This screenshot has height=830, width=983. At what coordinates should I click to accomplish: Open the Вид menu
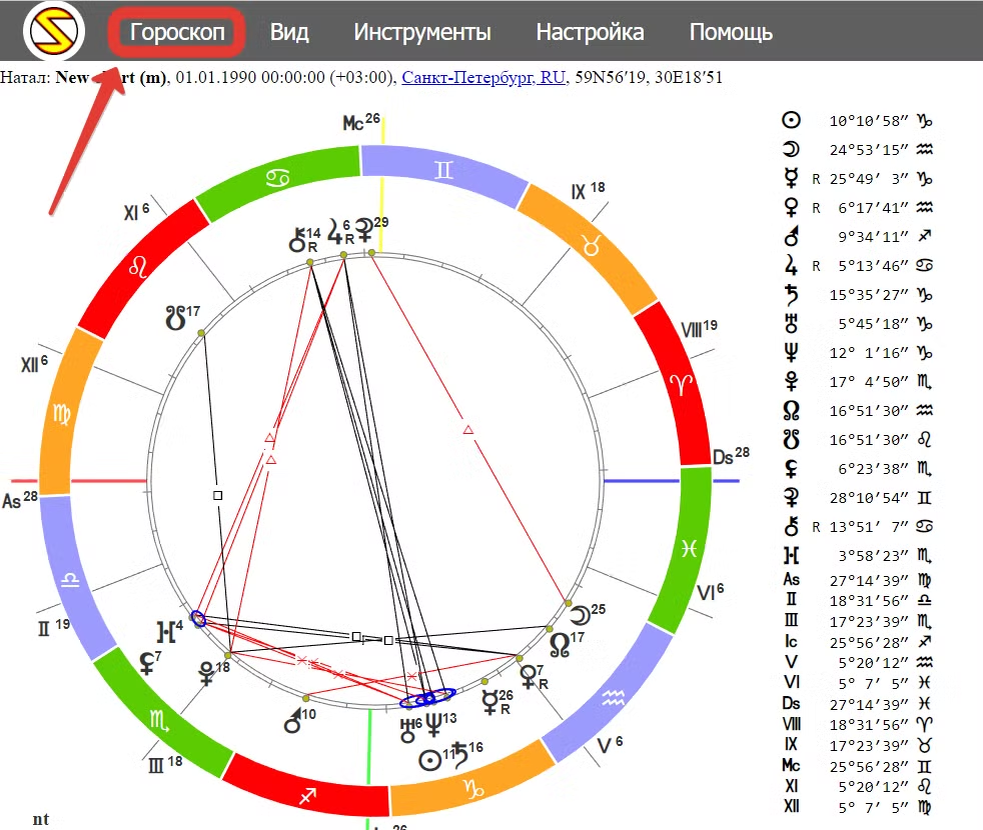coord(289,32)
